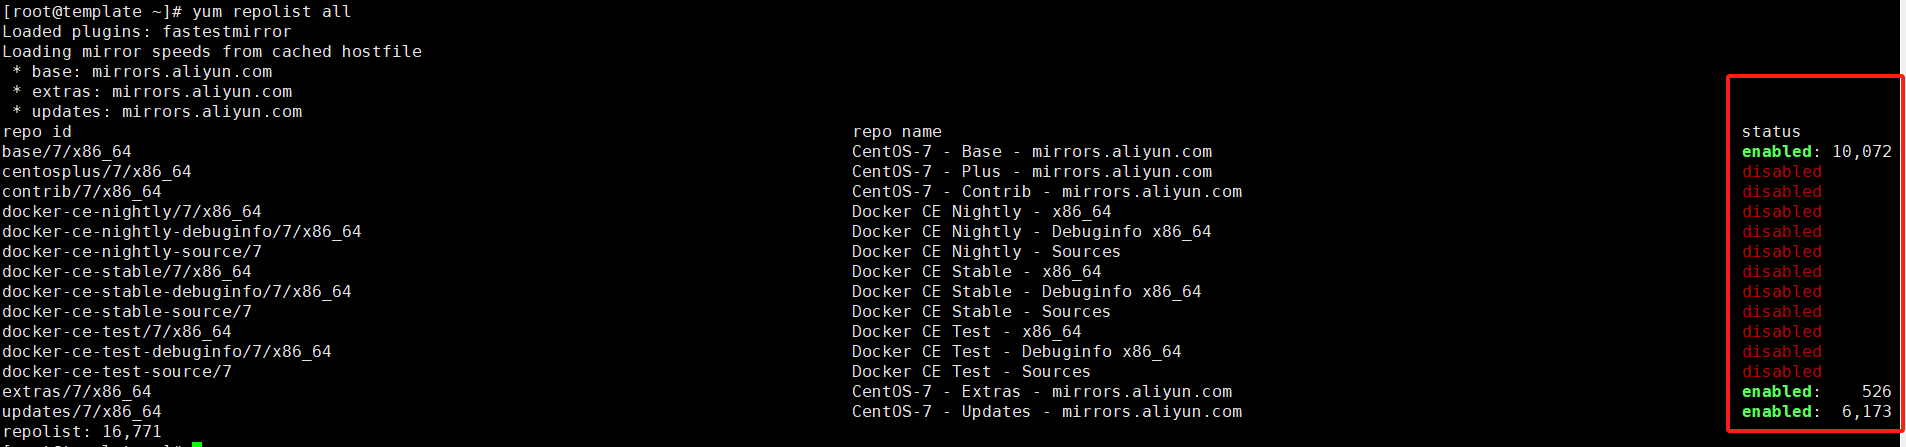The width and height of the screenshot is (1906, 447).
Task: Click 'Docker CE Stable - x86_64' repo name
Action: [x=977, y=272]
